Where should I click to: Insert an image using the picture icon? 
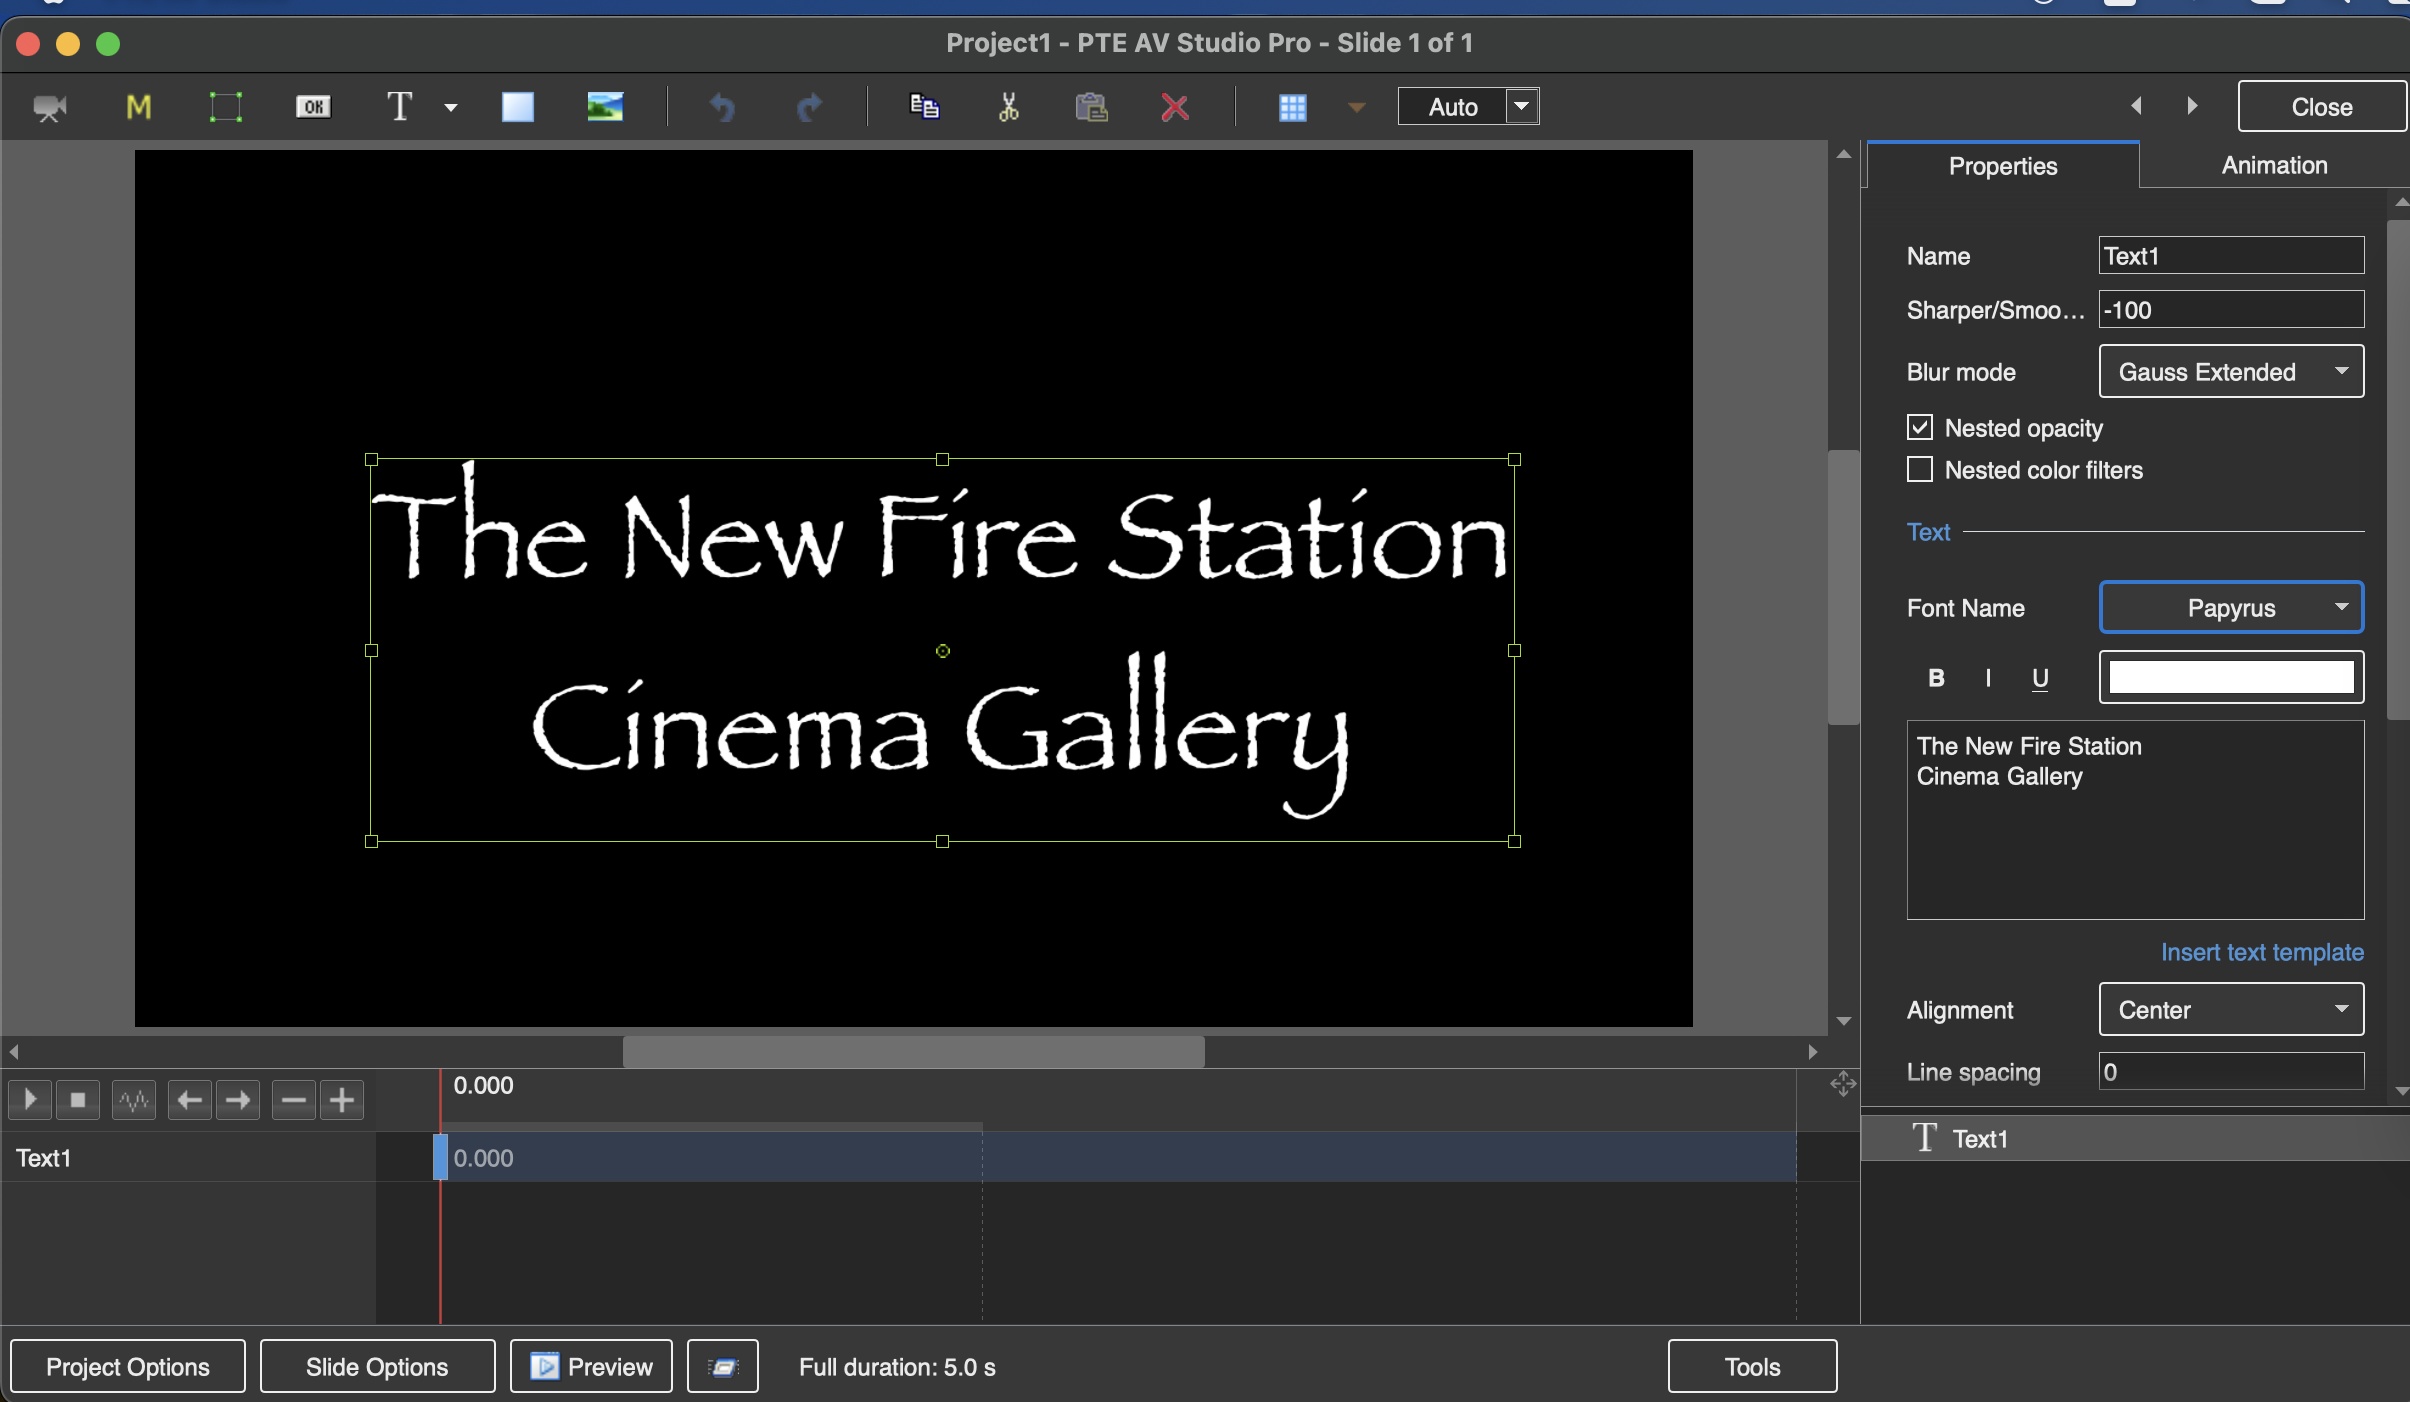[605, 107]
